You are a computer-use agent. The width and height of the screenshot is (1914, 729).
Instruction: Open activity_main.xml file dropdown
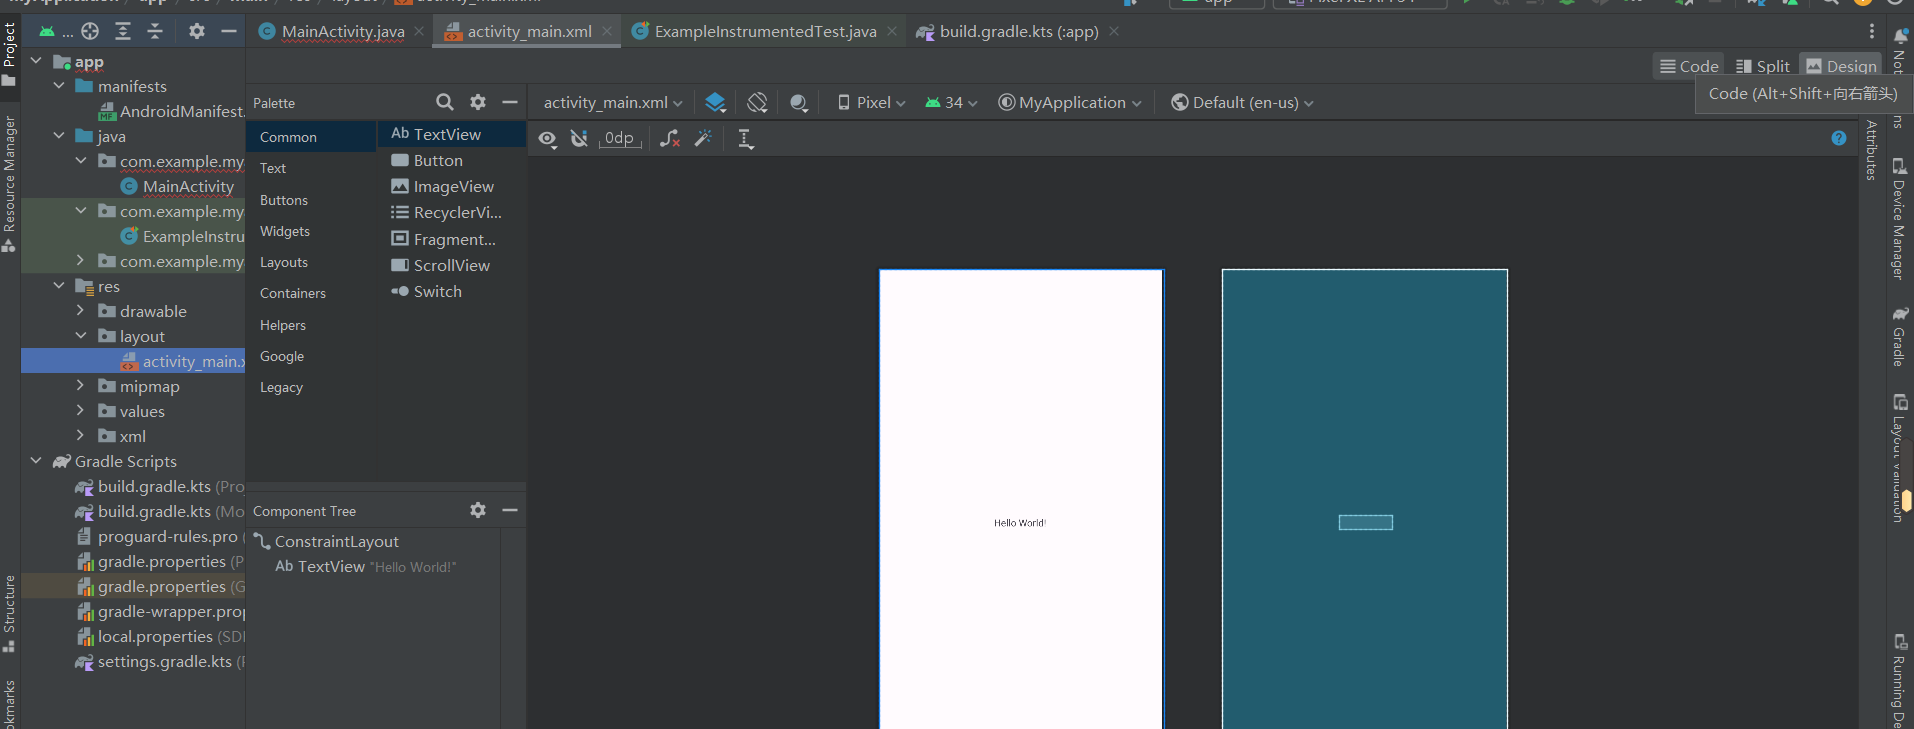point(613,102)
